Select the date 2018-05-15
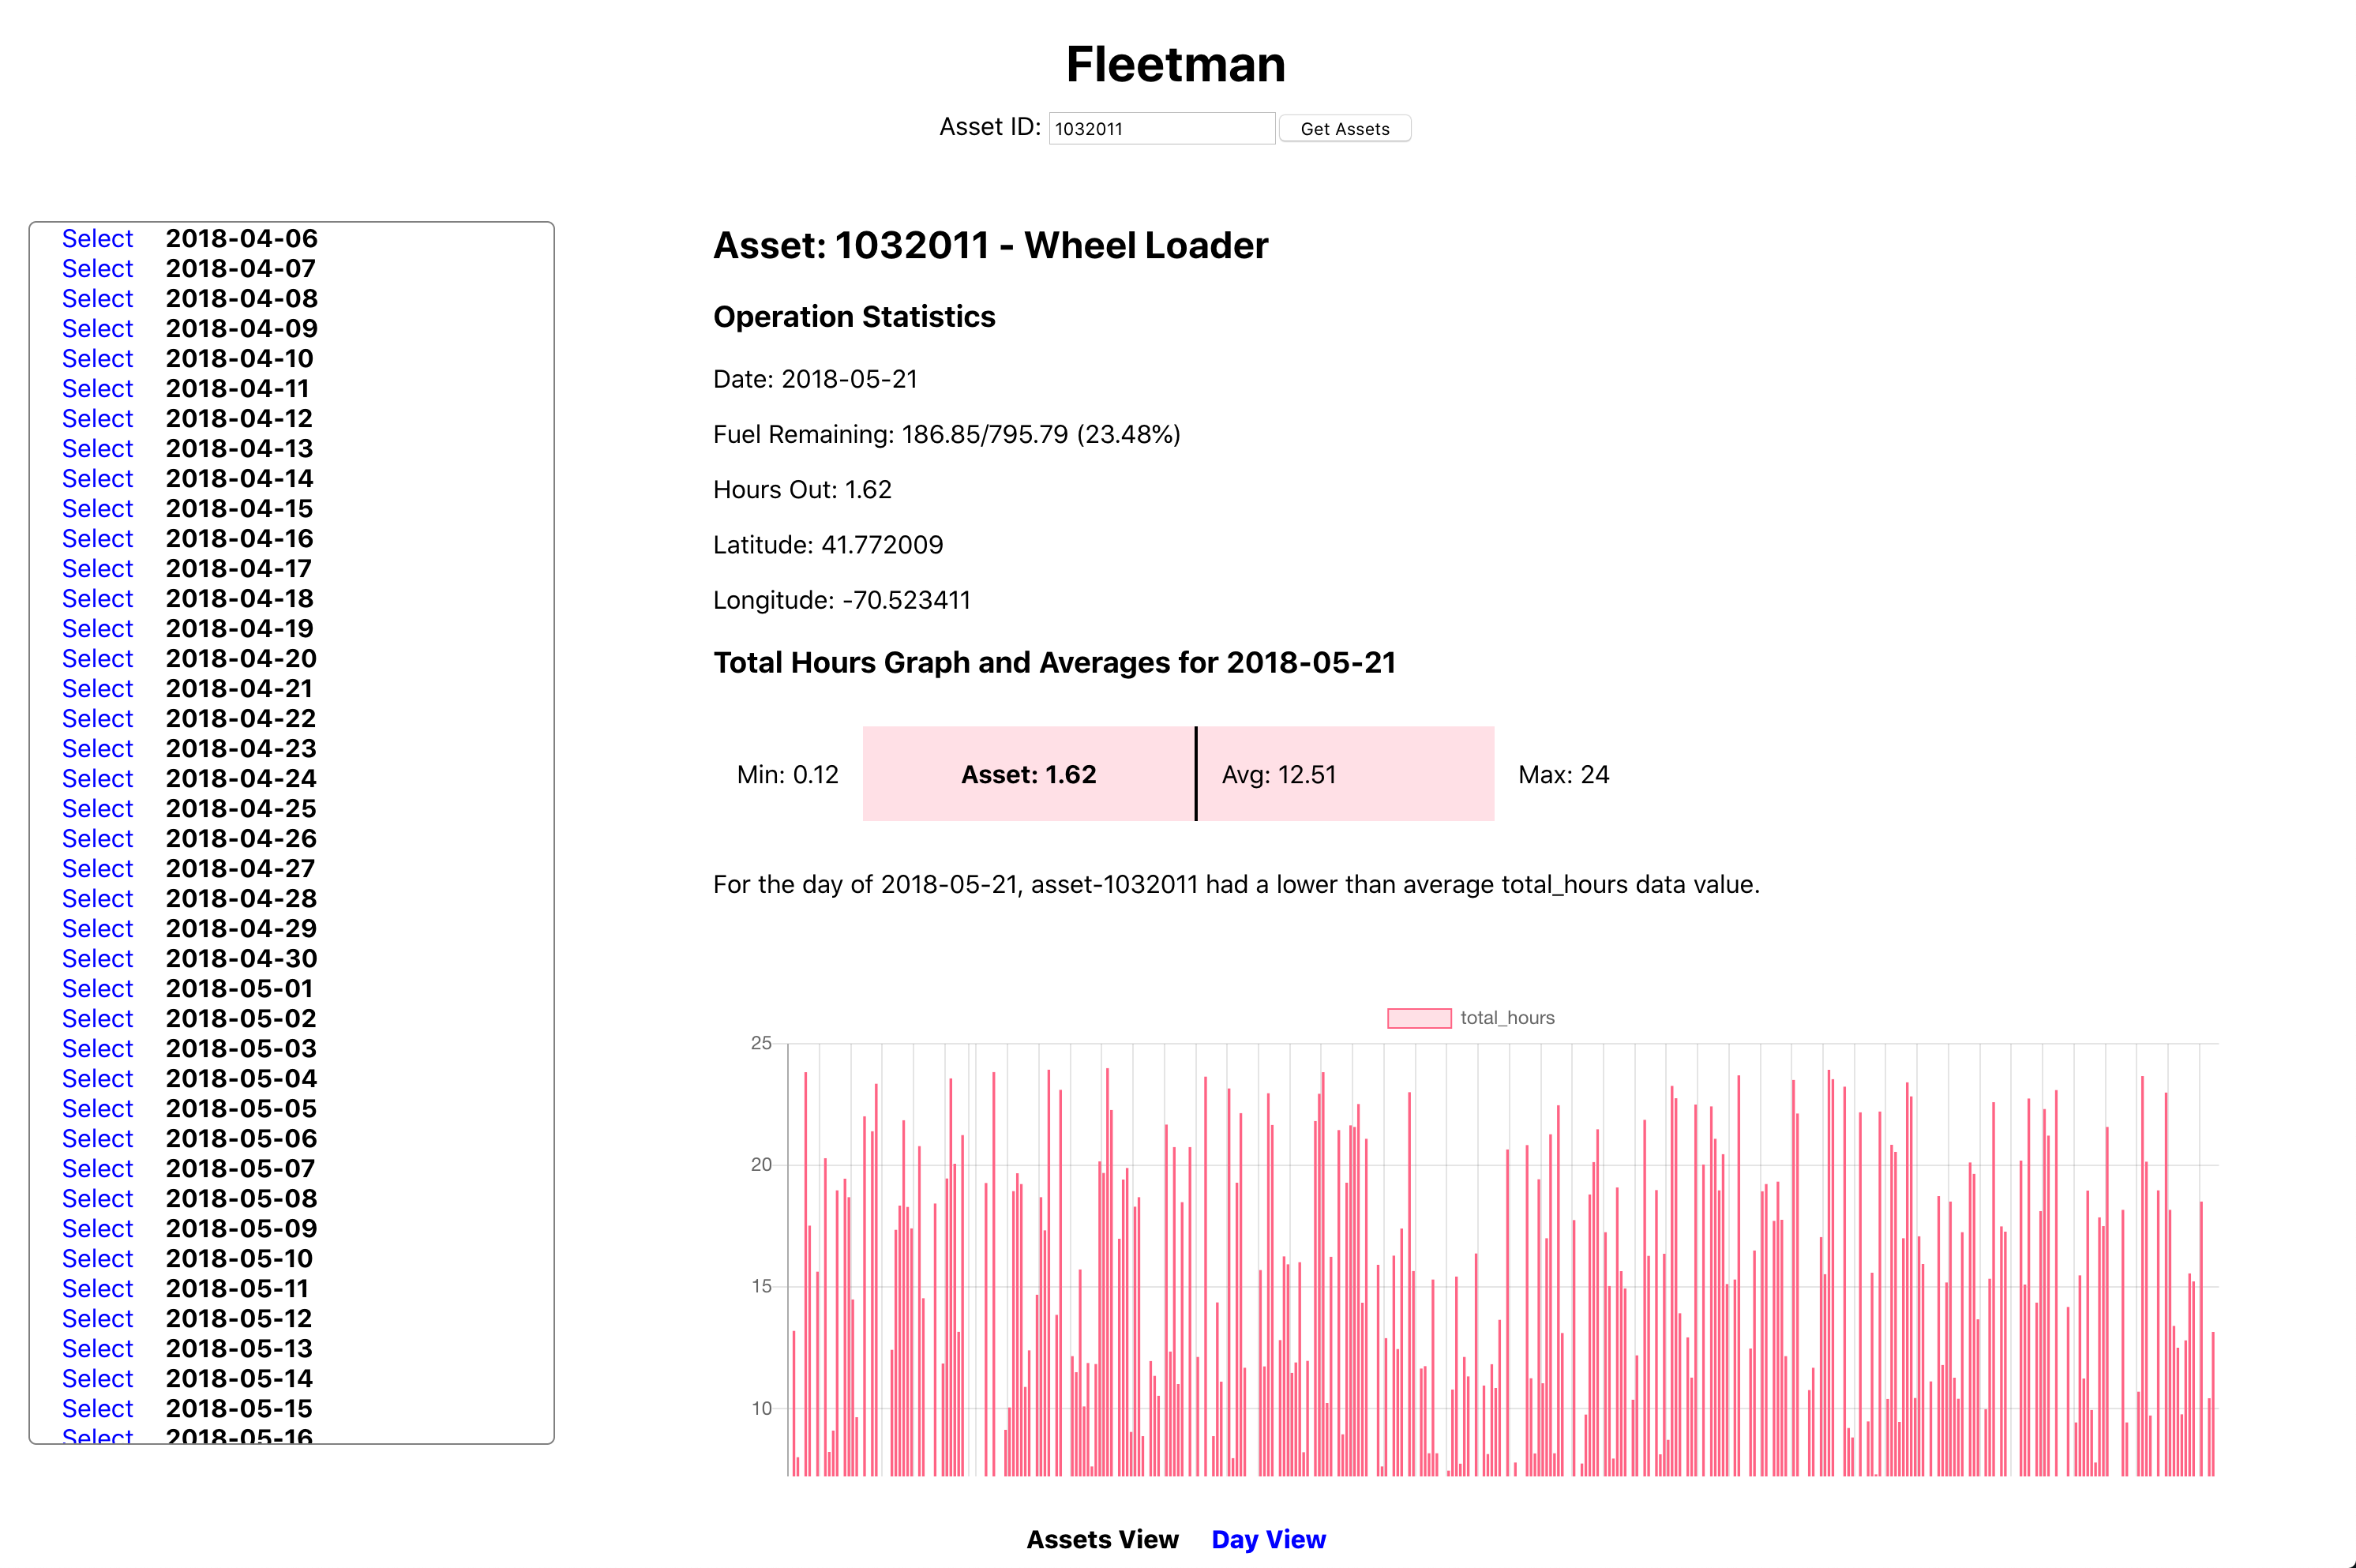Screen dimensions: 2356x1568 [97, 1408]
